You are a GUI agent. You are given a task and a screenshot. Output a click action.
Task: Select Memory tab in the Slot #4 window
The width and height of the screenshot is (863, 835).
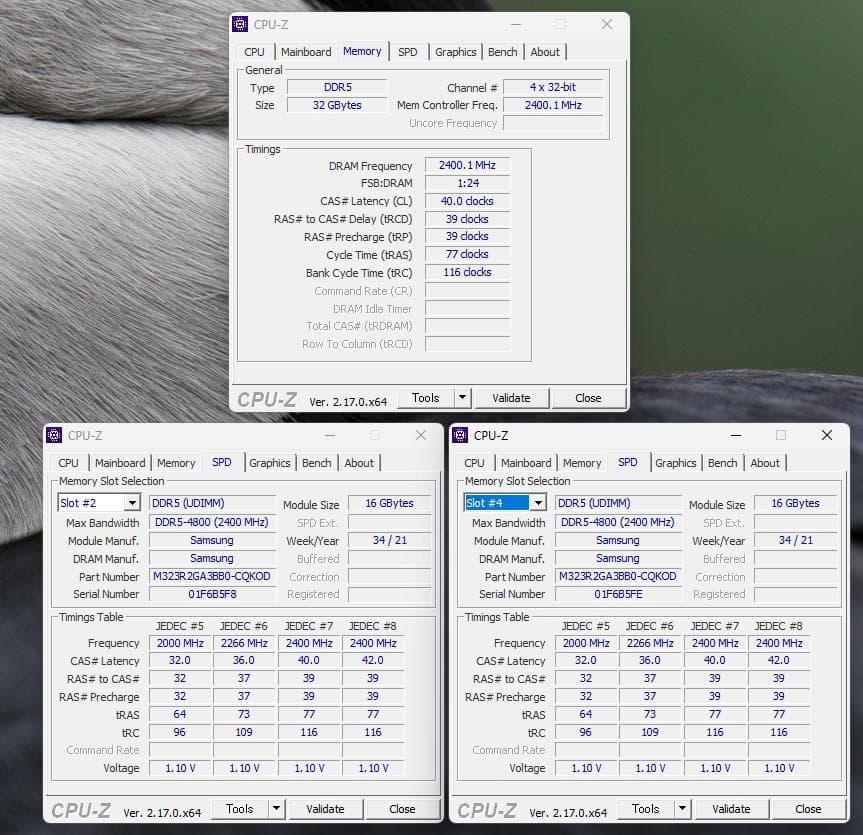[582, 463]
